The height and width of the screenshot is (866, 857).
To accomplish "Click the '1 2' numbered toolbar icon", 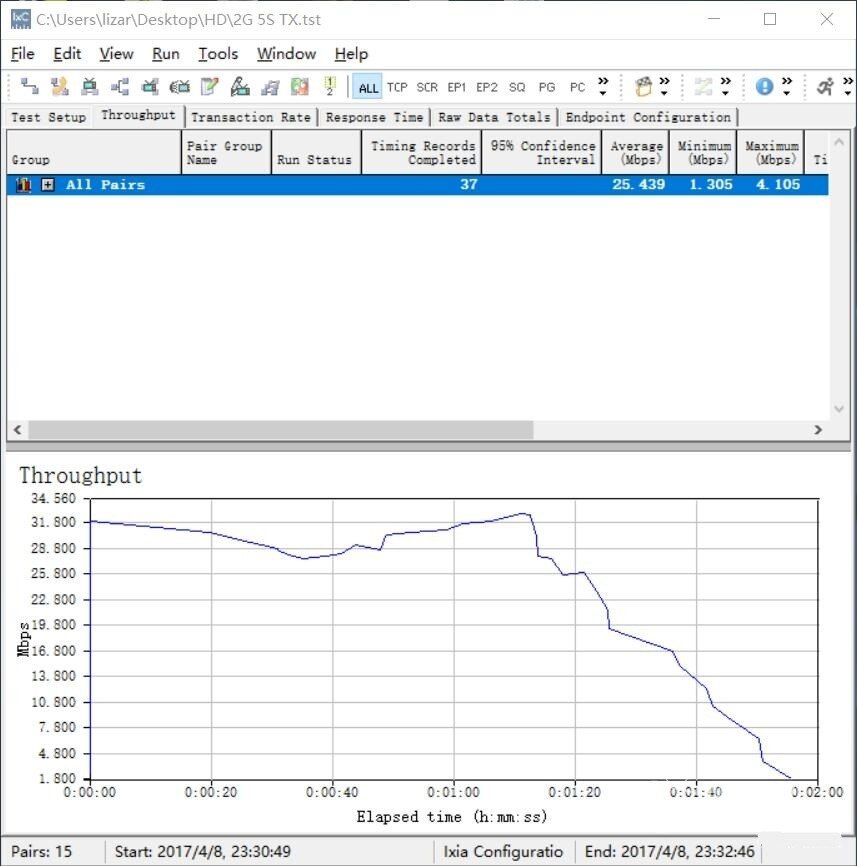I will click(x=329, y=86).
